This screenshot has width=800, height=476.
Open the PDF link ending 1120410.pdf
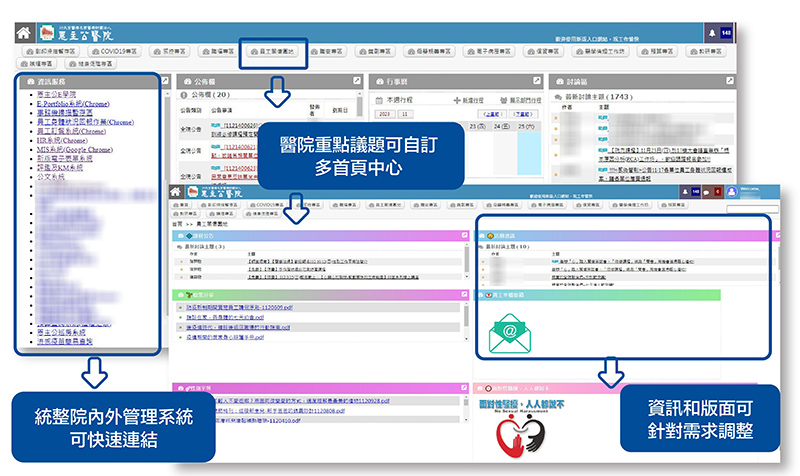258,420
